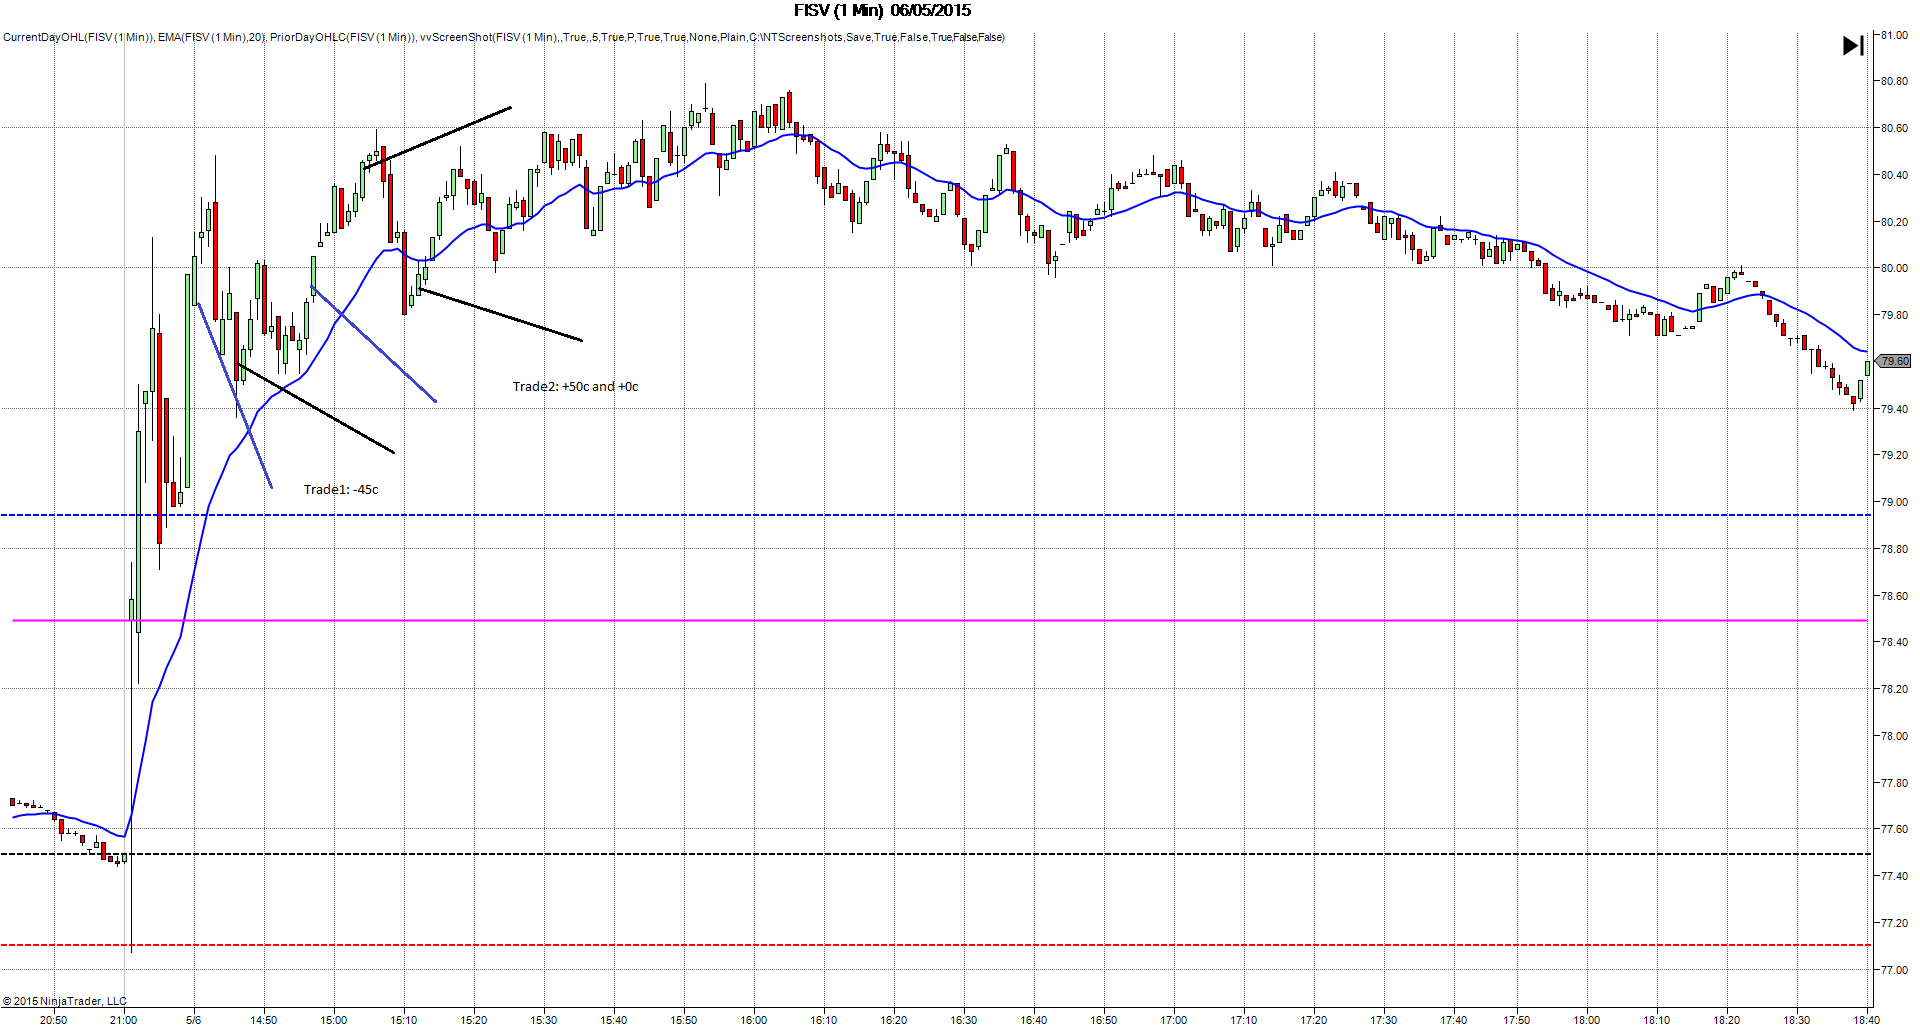Click the 77.00 price axis label
The width and height of the screenshot is (1920, 1034).
coord(1894,970)
